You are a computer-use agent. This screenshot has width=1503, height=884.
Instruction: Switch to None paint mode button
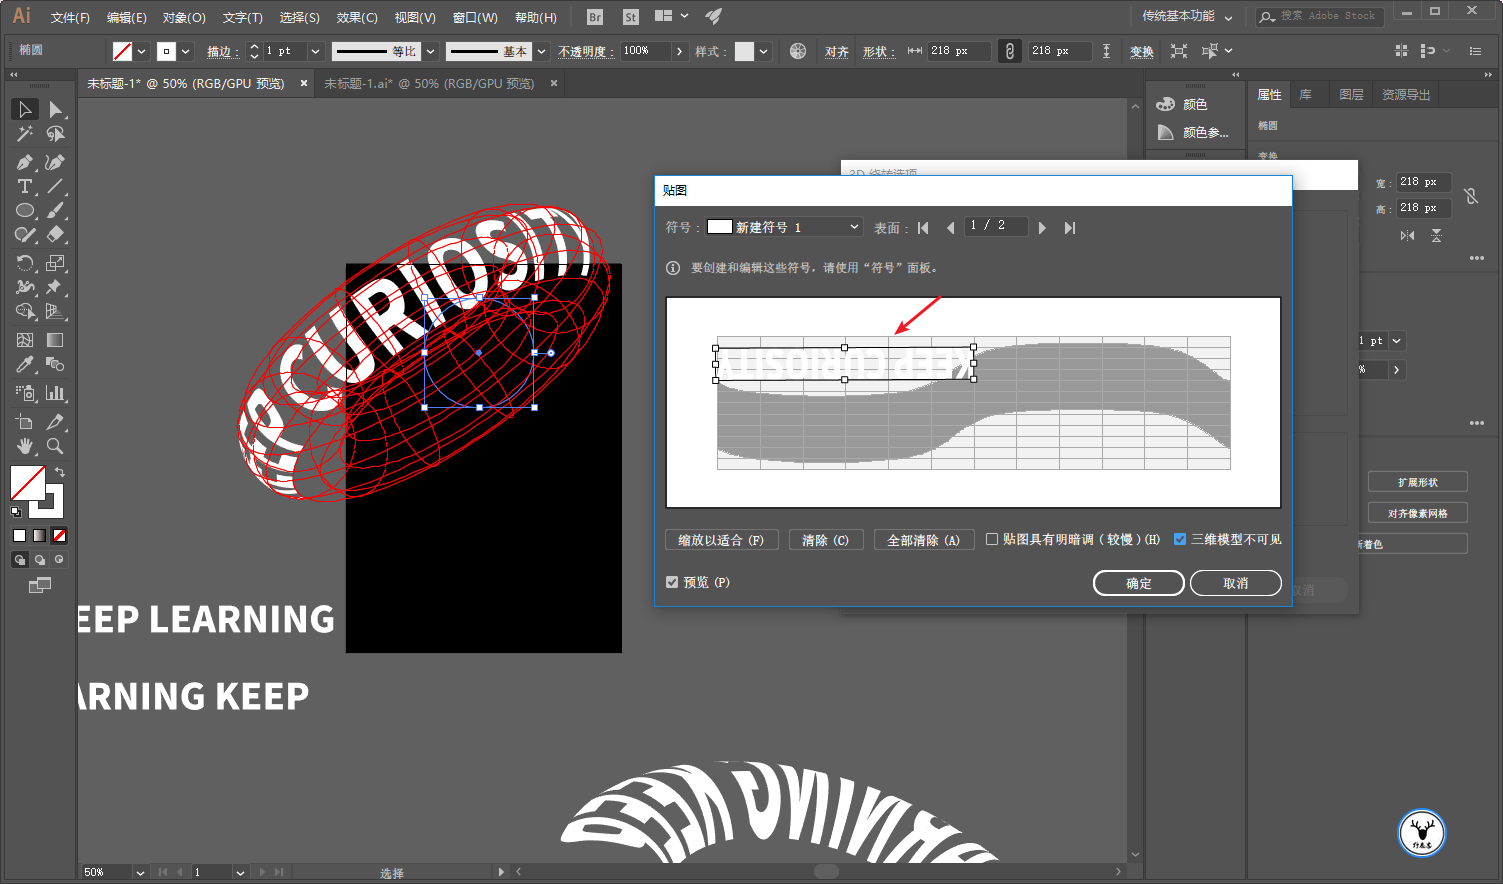point(60,536)
